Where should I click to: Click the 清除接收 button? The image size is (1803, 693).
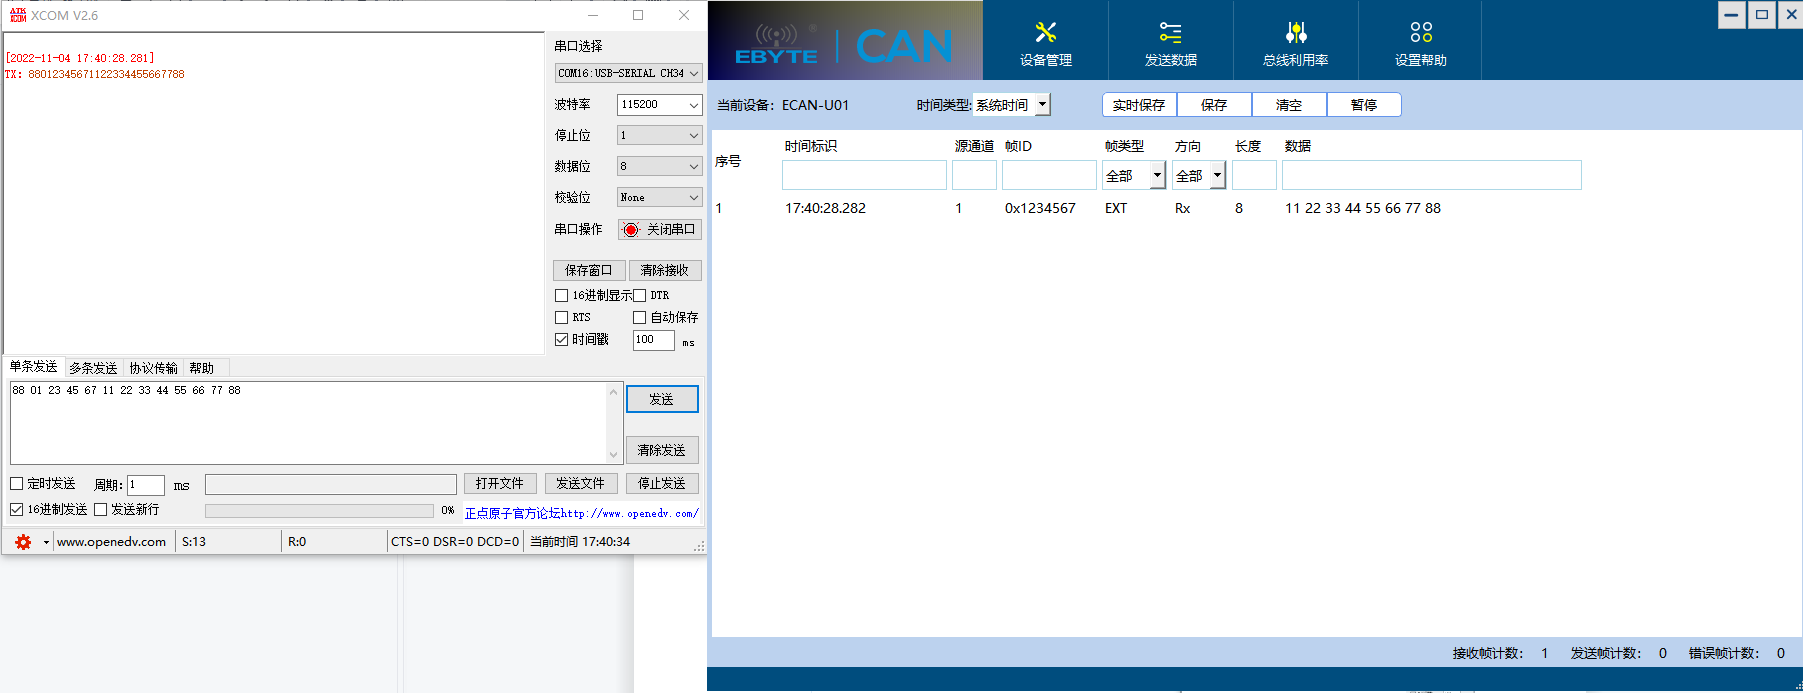pyautogui.click(x=665, y=271)
